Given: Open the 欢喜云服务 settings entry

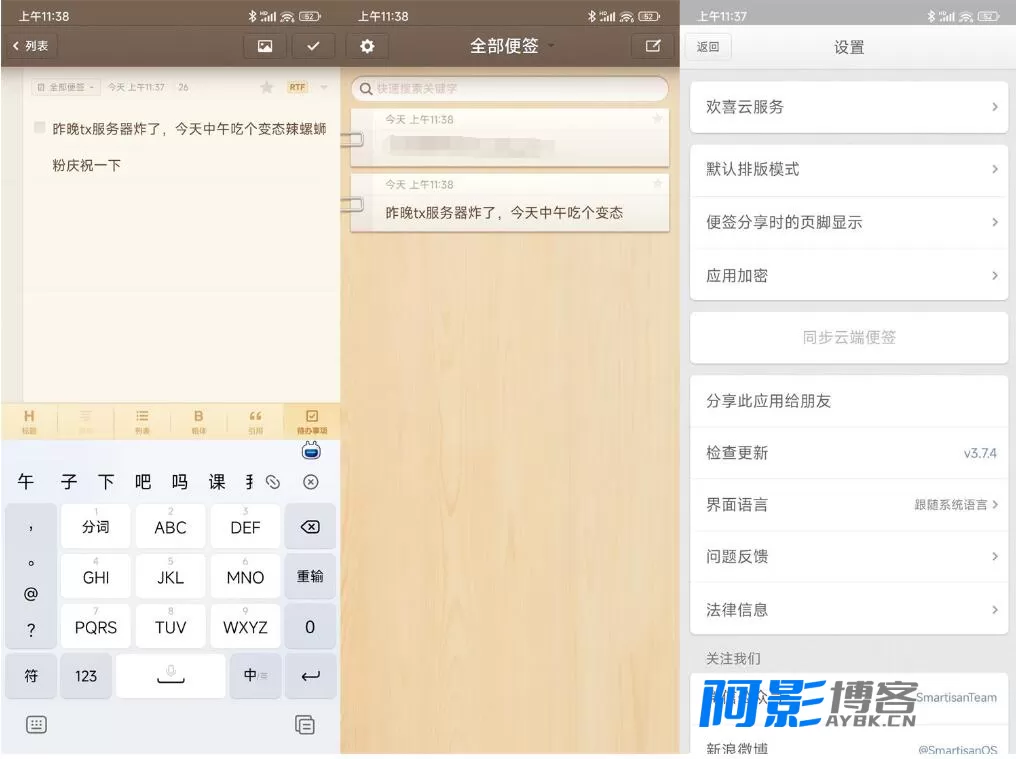Looking at the screenshot, I should click(849, 107).
